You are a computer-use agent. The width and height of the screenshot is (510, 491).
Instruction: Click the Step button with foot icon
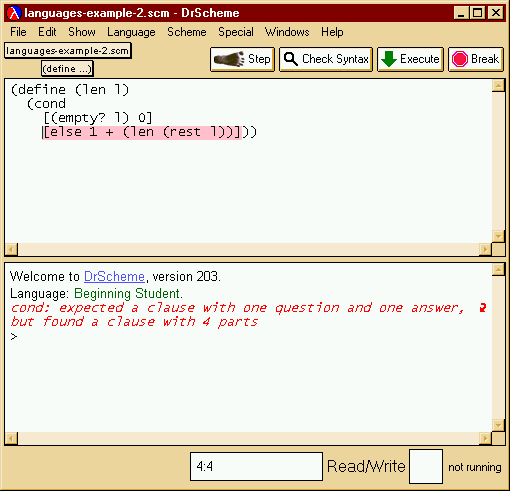click(242, 59)
